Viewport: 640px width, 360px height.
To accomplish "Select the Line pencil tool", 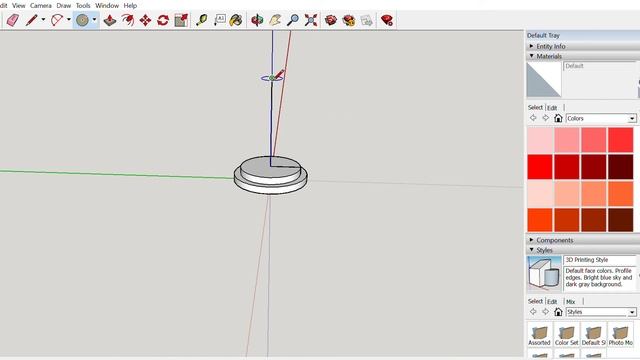I will [x=31, y=20].
